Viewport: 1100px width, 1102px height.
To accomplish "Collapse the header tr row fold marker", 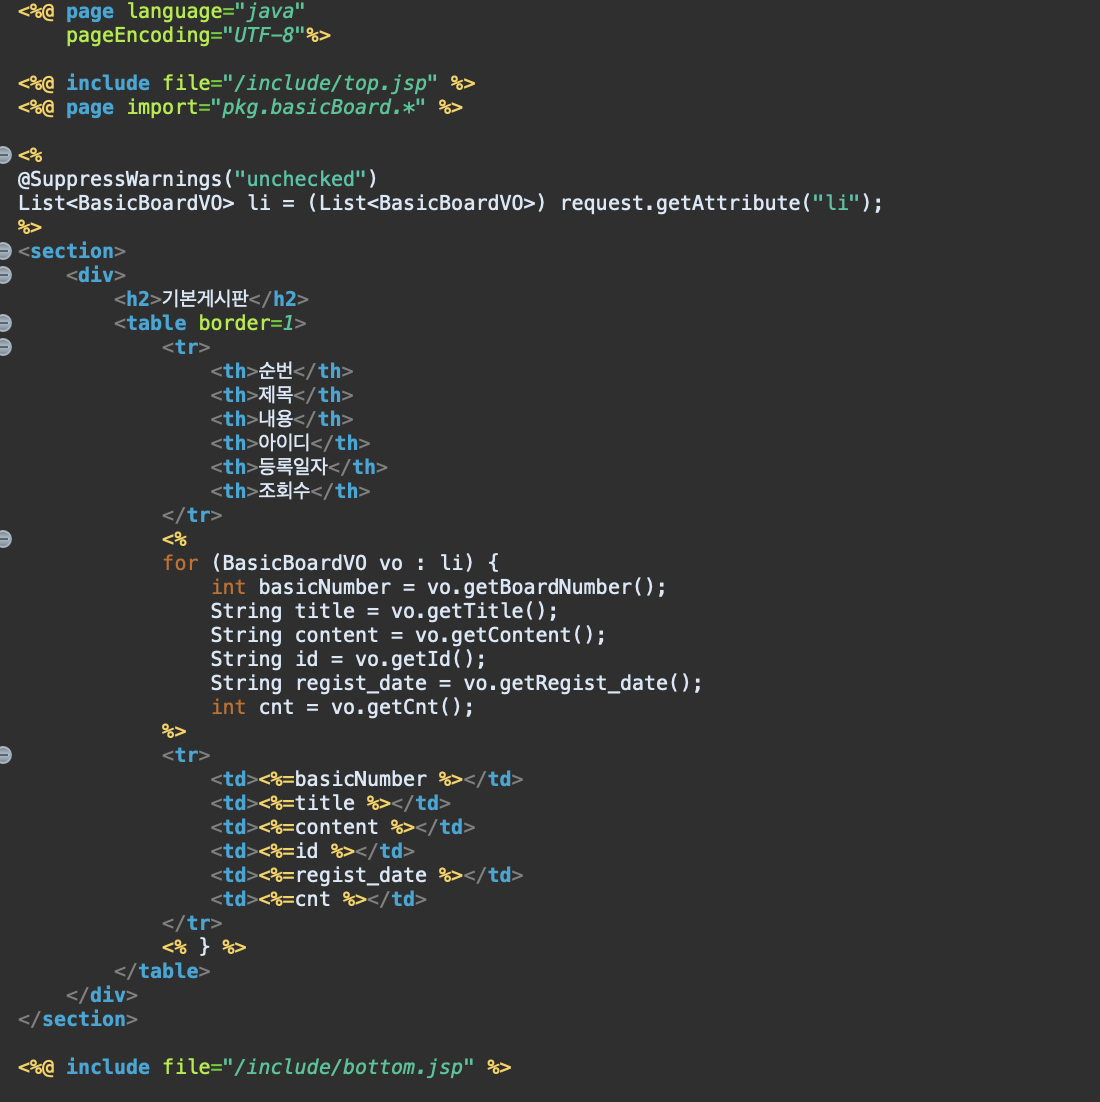I will [5, 346].
